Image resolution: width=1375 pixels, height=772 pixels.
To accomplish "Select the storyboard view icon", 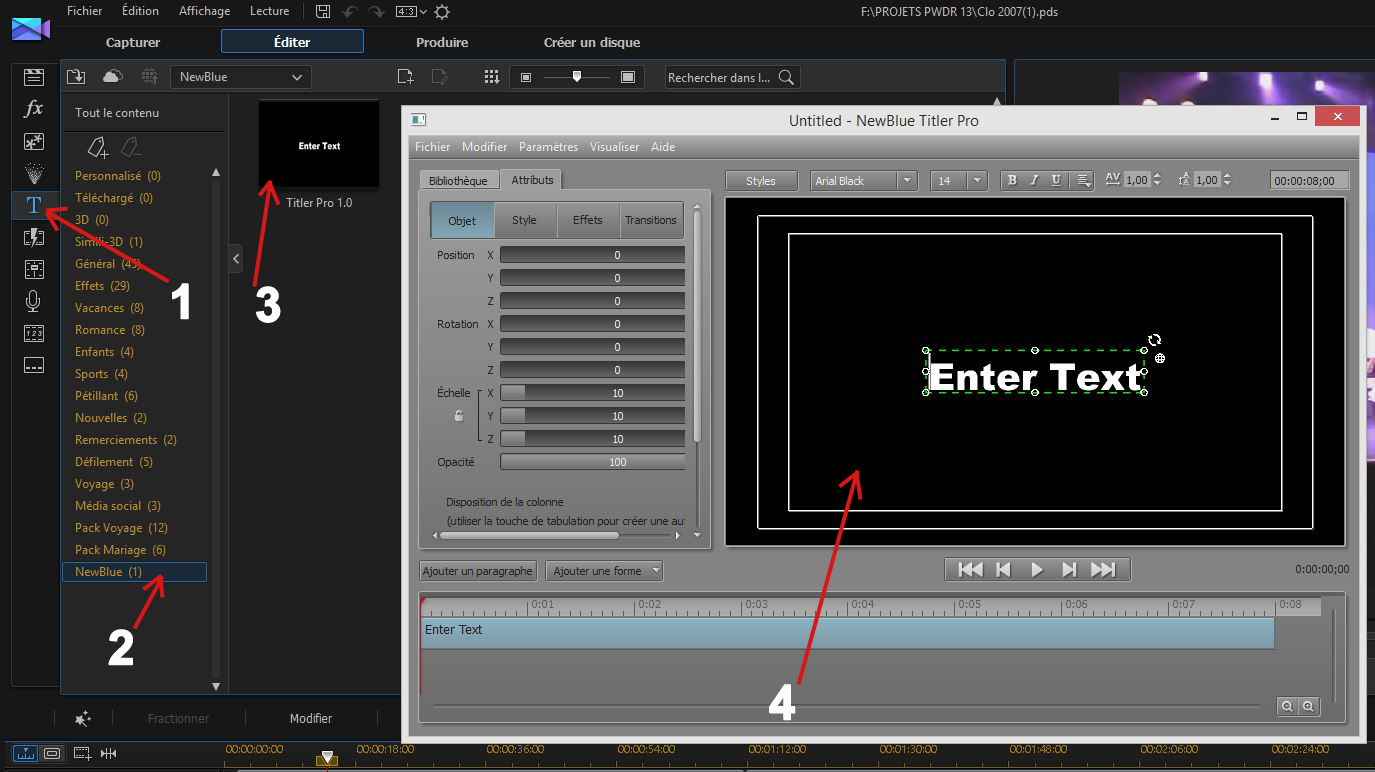I will point(52,753).
